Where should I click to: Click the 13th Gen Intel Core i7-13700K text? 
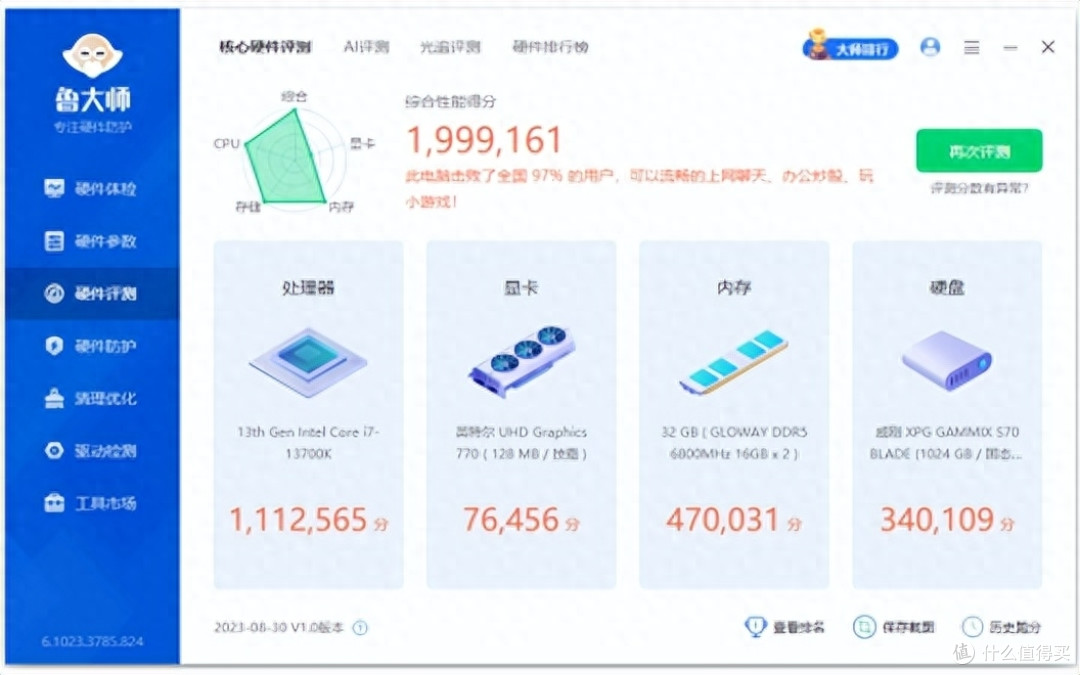coord(308,442)
